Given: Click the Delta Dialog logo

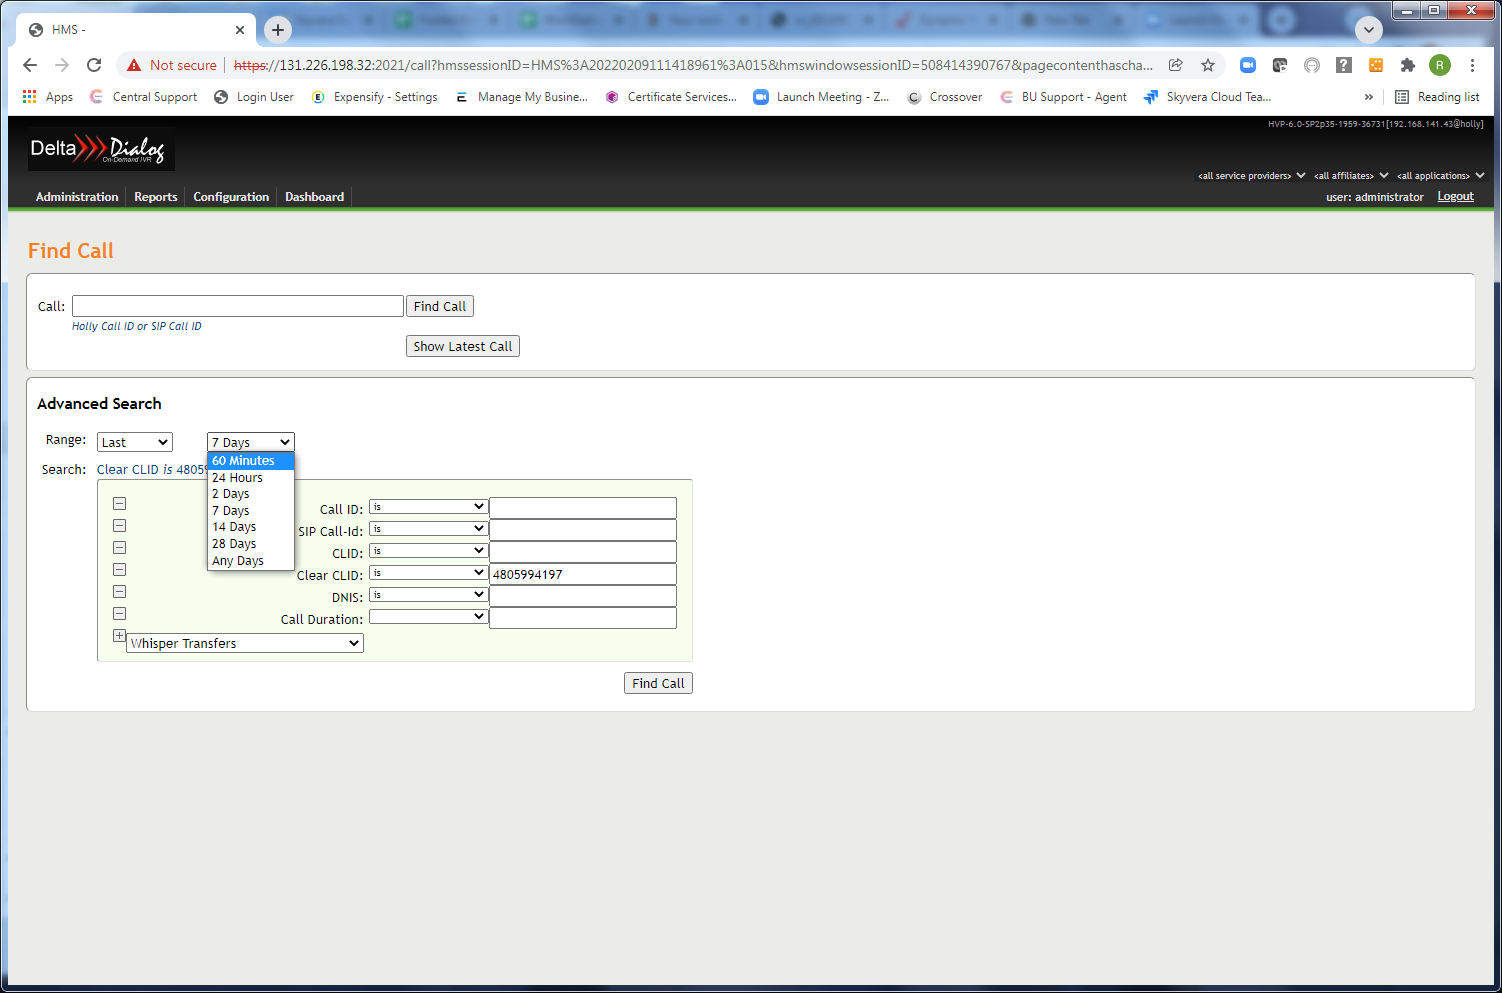Looking at the screenshot, I should [x=100, y=149].
